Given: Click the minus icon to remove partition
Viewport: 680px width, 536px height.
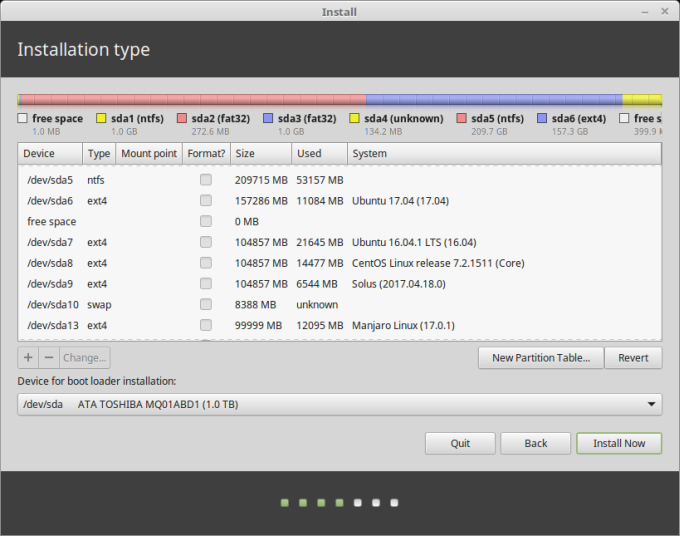Looking at the screenshot, I should [x=49, y=358].
